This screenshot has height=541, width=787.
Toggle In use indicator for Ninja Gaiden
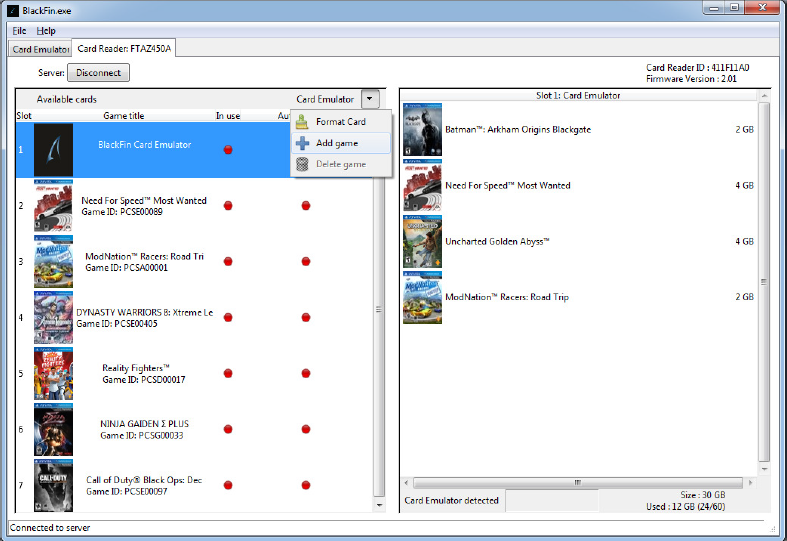tap(228, 429)
